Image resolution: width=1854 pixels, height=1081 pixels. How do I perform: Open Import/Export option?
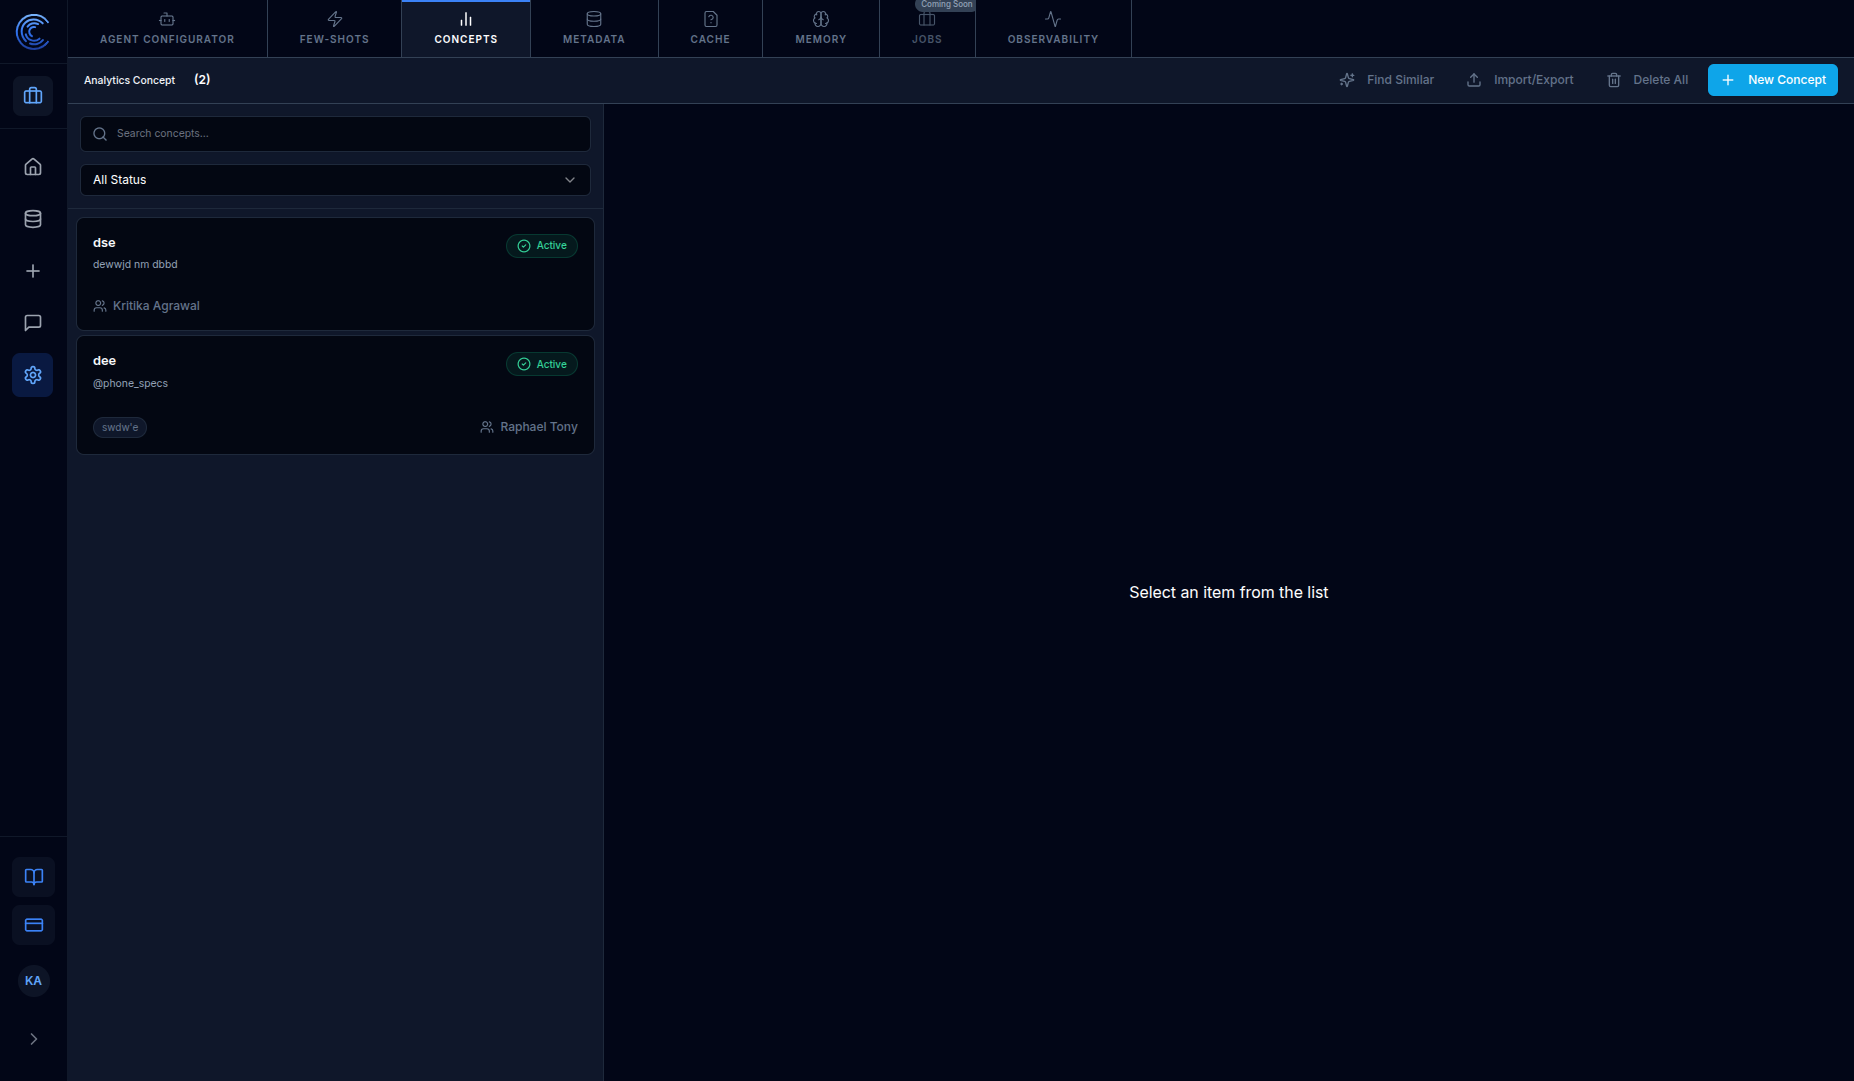(x=1520, y=80)
